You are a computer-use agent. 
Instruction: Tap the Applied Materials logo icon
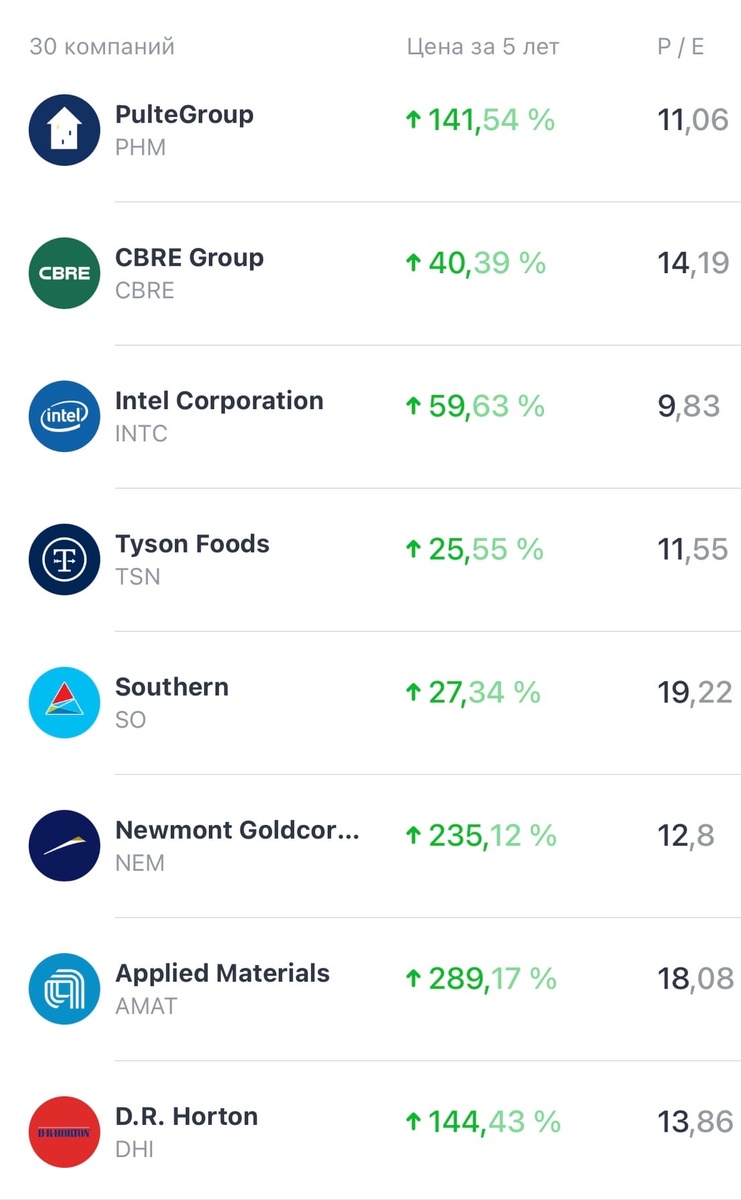(x=65, y=988)
